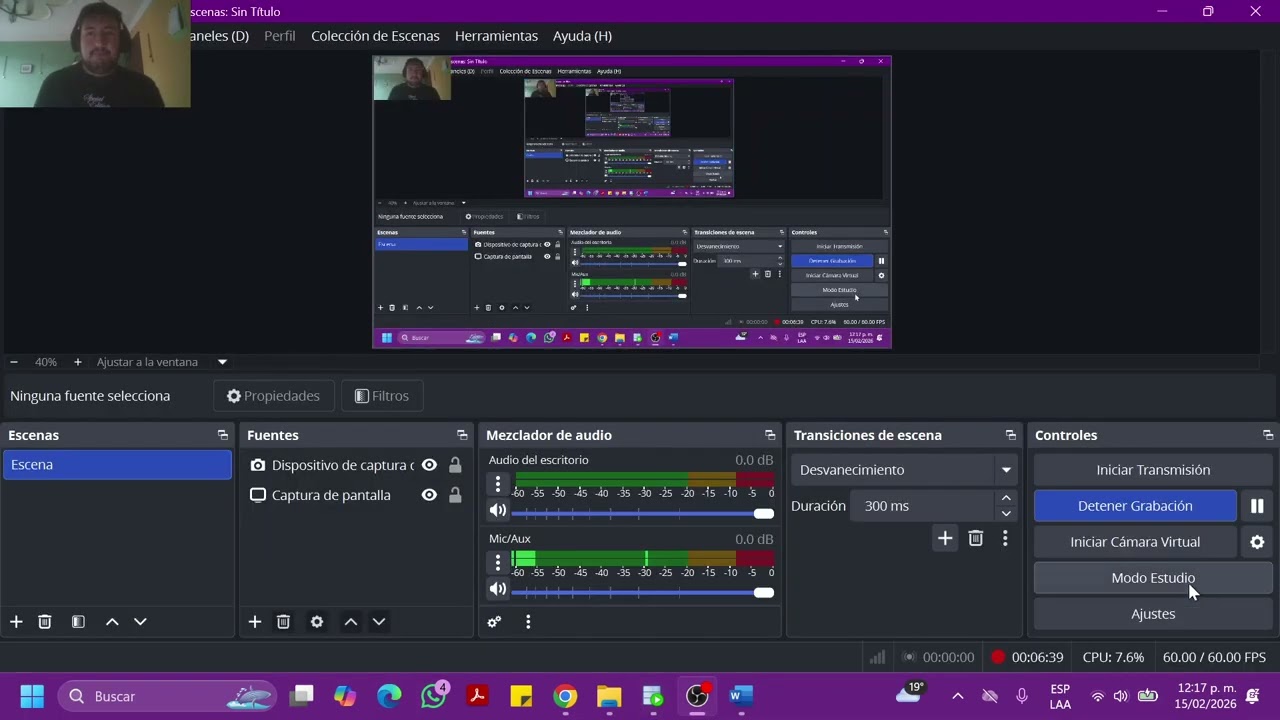Pause the recording
This screenshot has height=720, width=1280.
point(1257,506)
